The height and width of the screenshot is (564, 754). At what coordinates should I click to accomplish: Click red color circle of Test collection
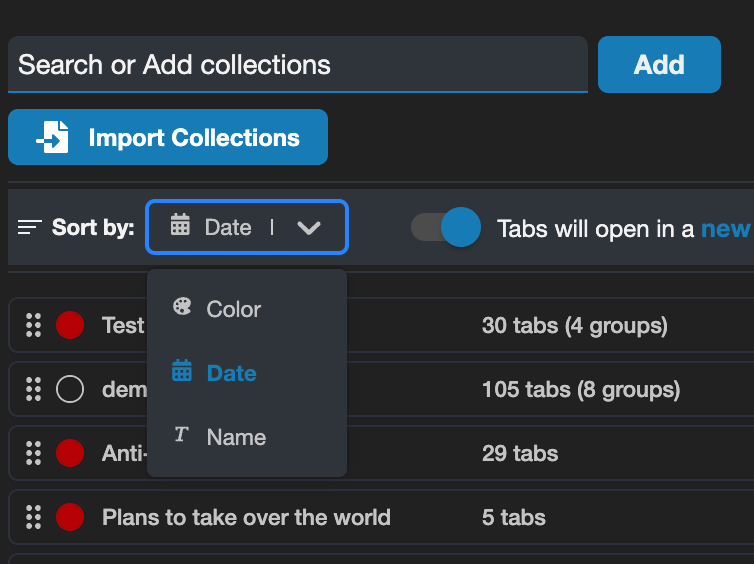click(70, 325)
